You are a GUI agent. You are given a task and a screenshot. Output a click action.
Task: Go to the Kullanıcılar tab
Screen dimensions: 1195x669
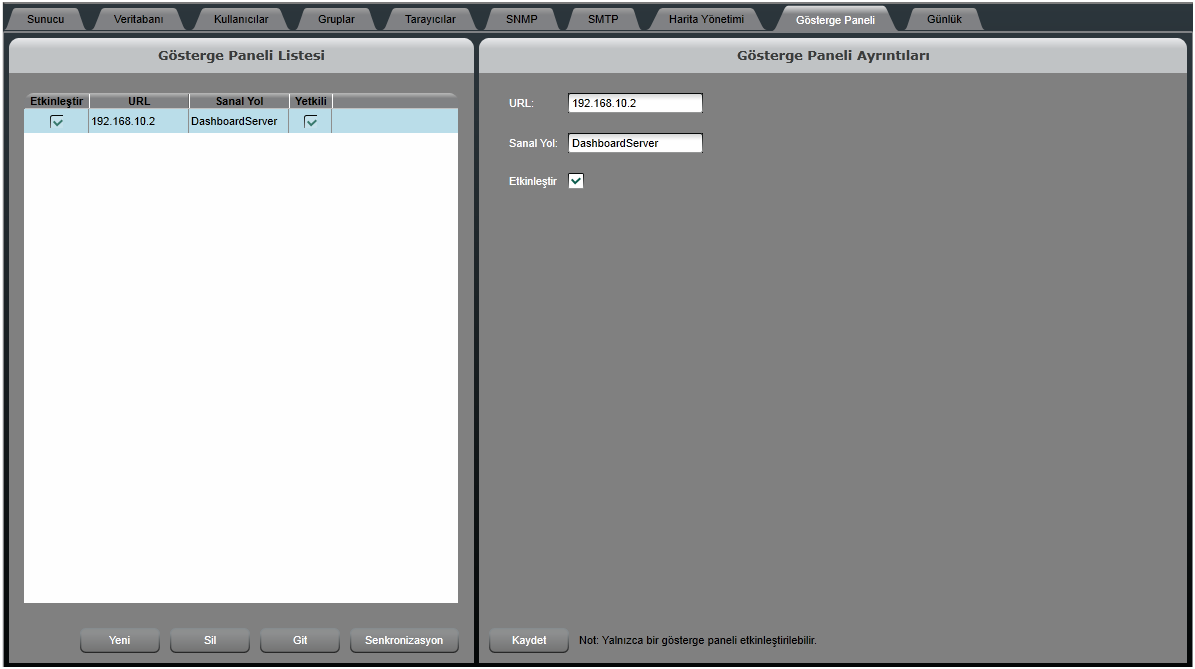[241, 19]
